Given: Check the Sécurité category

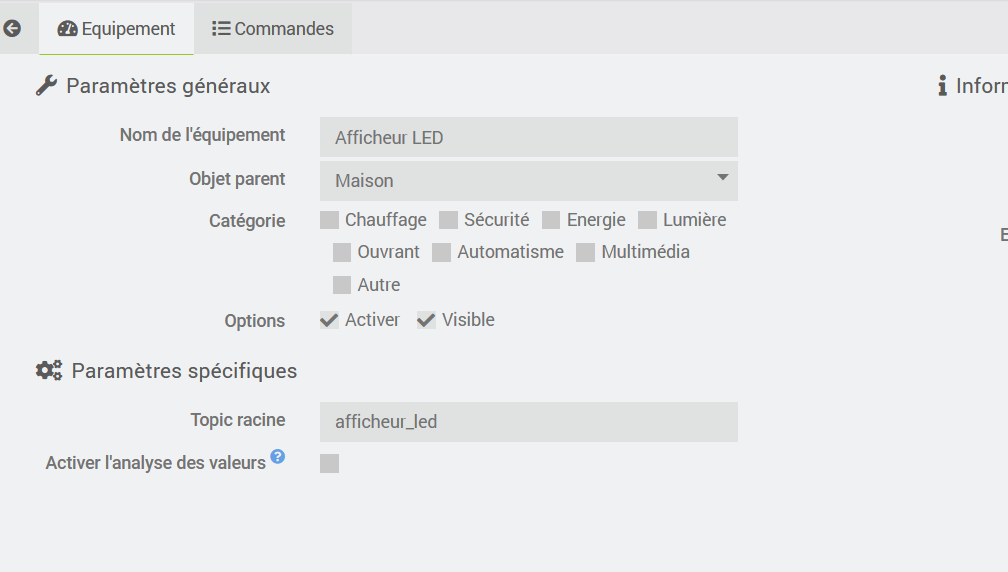Looking at the screenshot, I should [449, 220].
